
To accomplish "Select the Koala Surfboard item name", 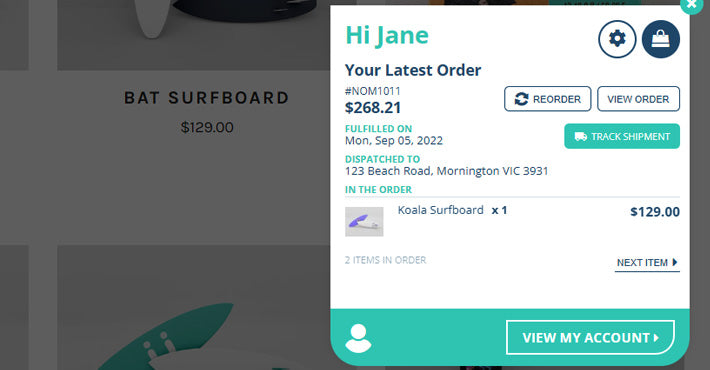I will [441, 210].
